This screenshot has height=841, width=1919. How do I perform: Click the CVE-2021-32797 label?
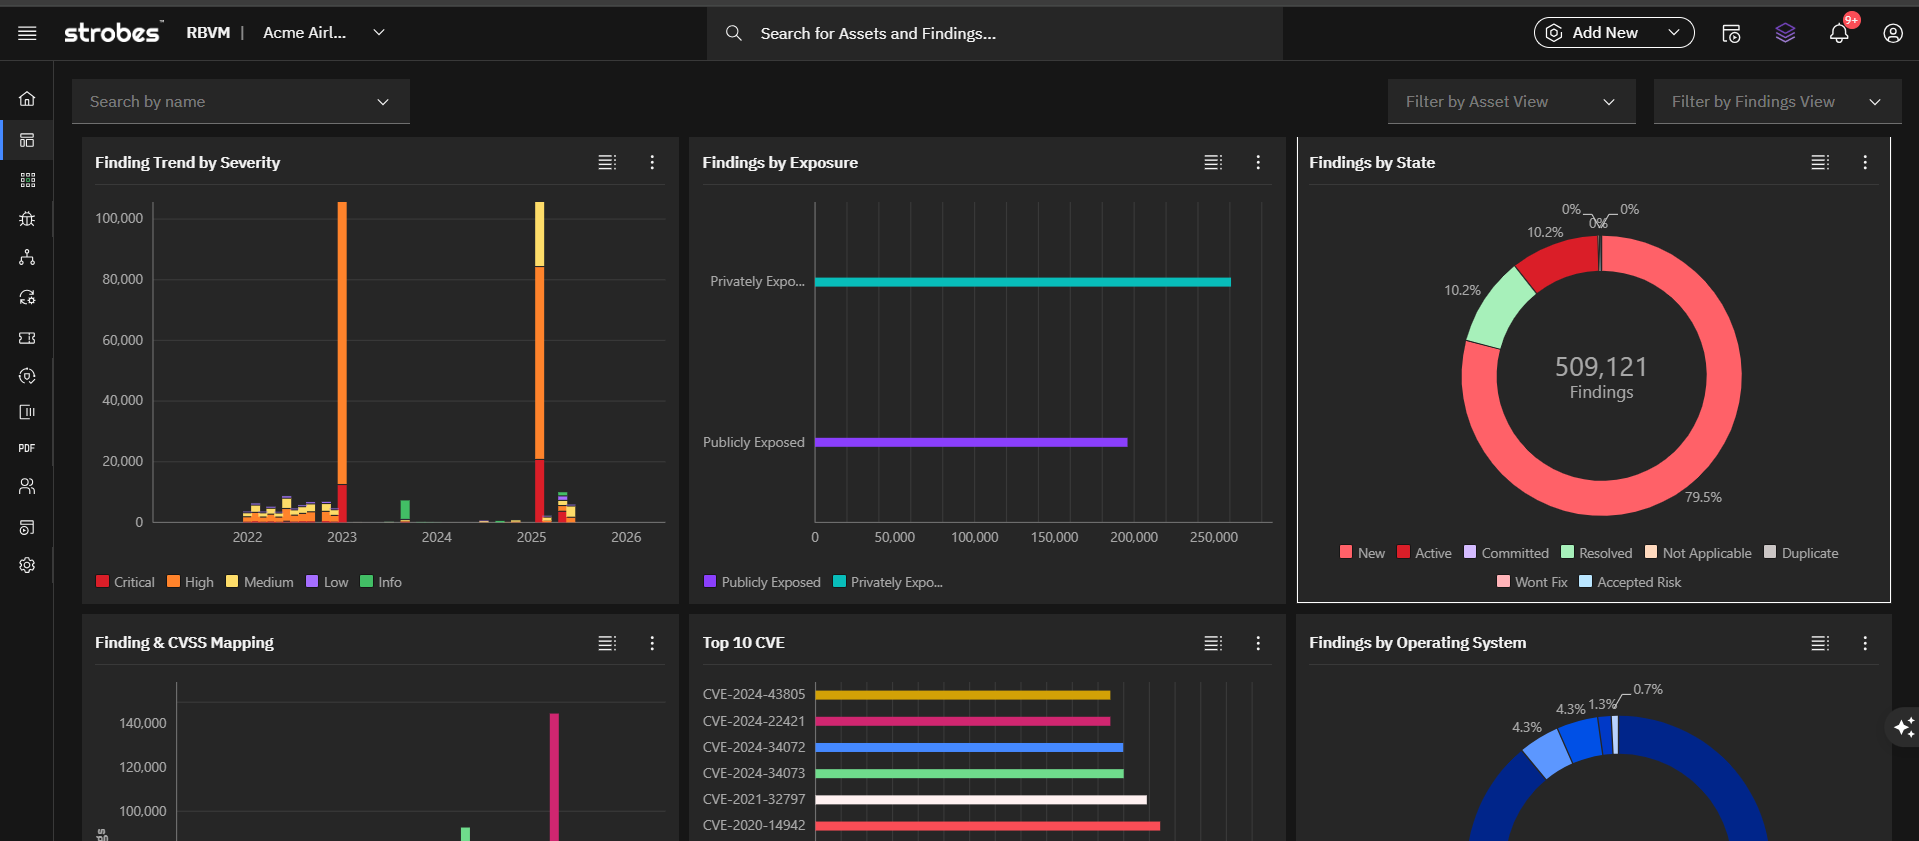pyautogui.click(x=754, y=799)
